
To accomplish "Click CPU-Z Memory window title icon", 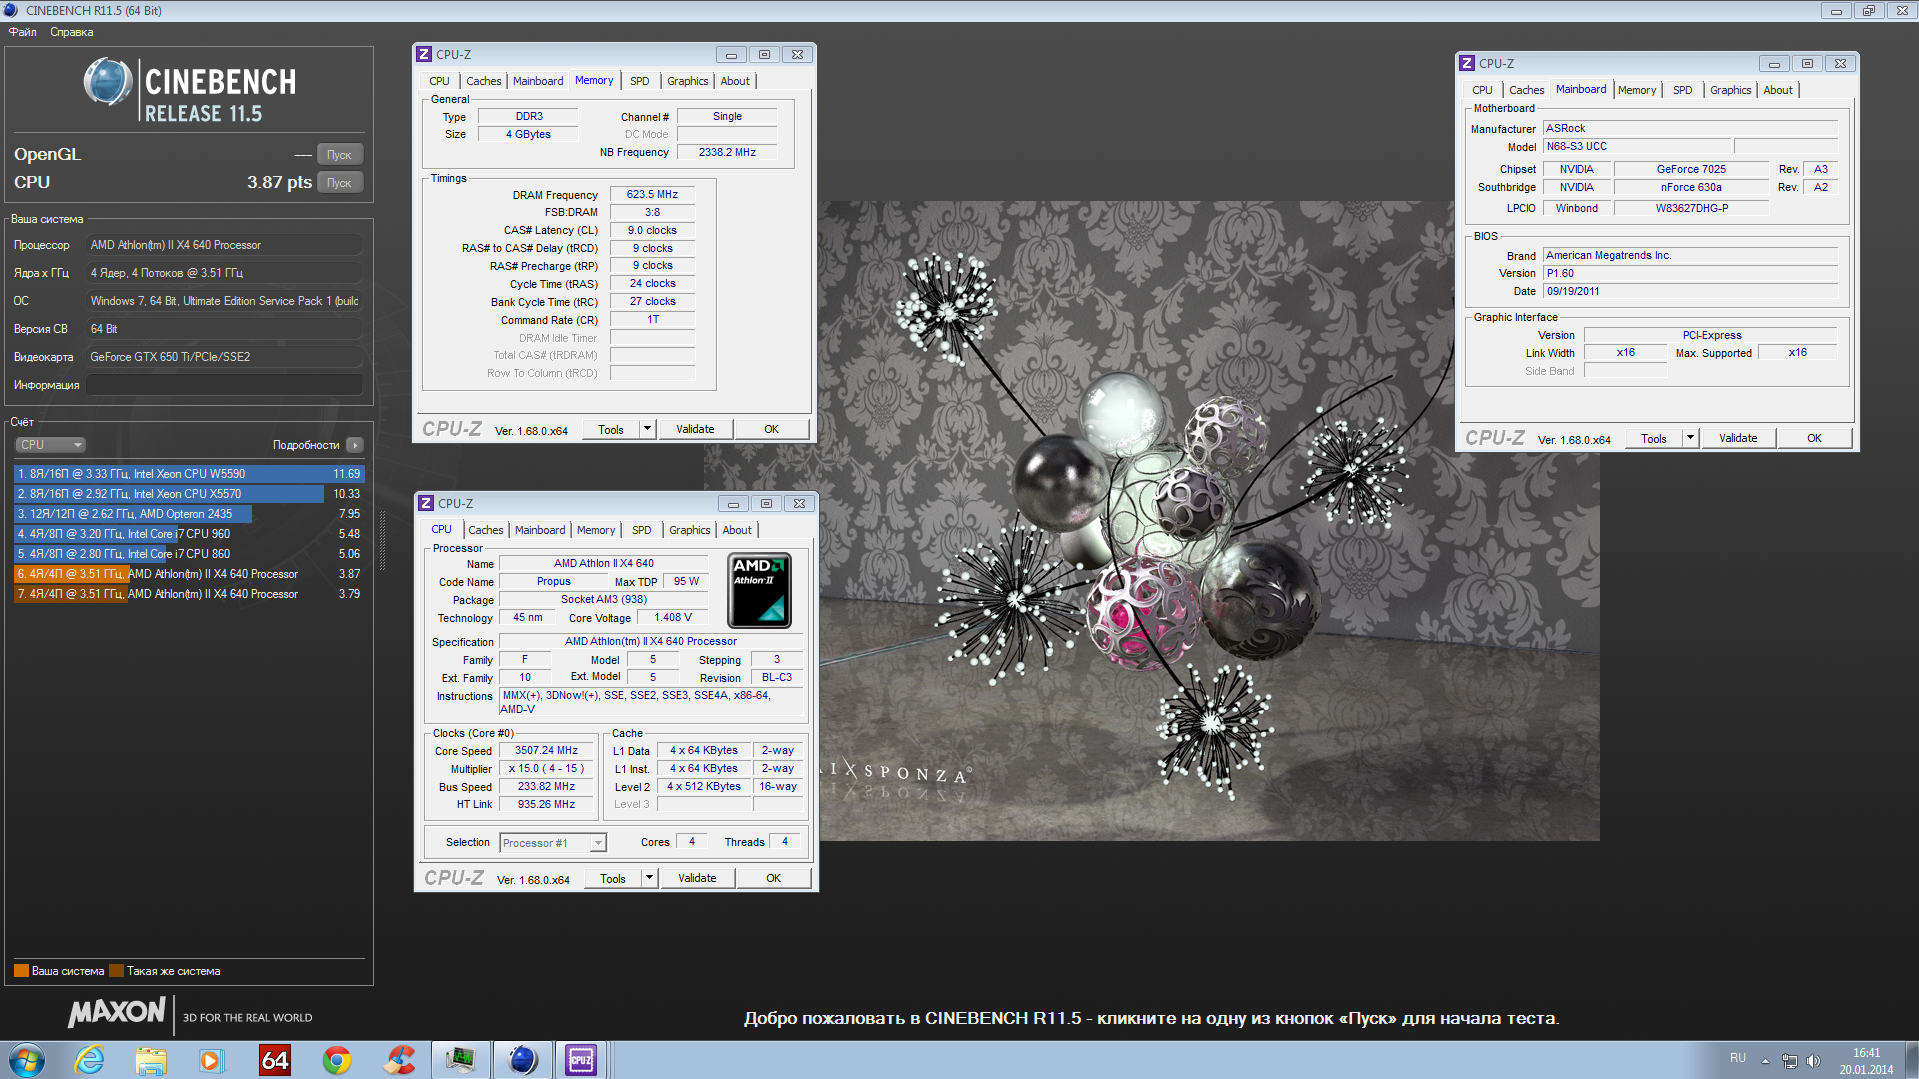I will tap(424, 54).
